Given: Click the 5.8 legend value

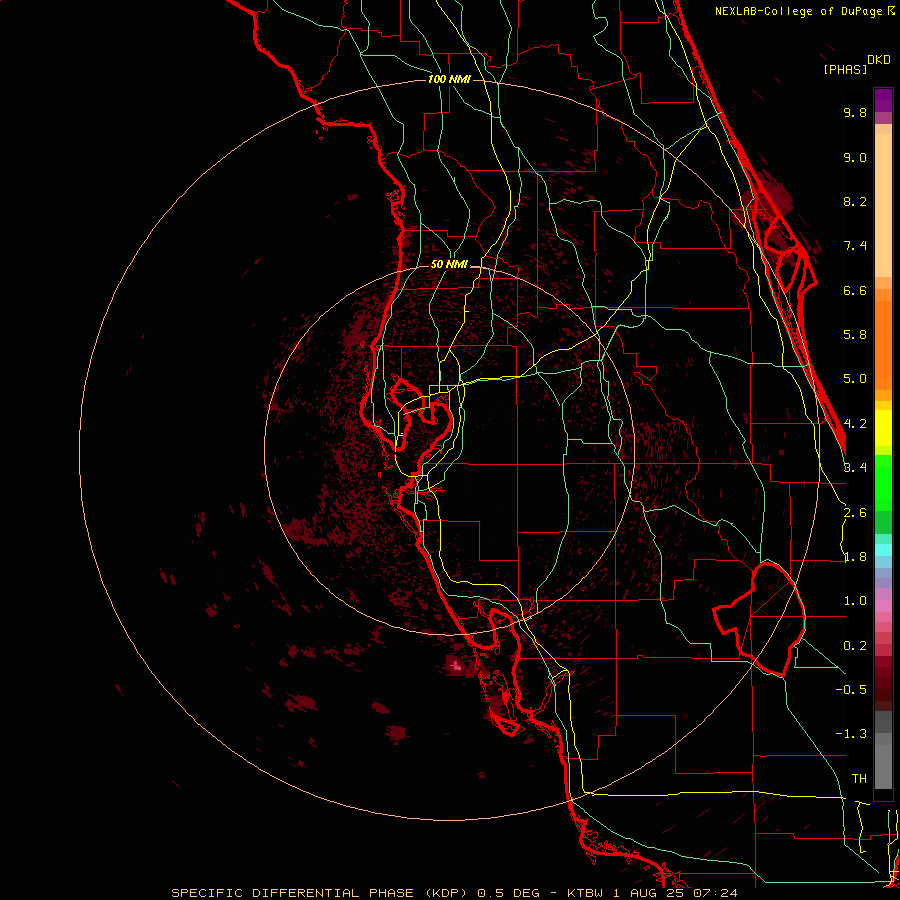Looking at the screenshot, I should pyautogui.click(x=855, y=335).
